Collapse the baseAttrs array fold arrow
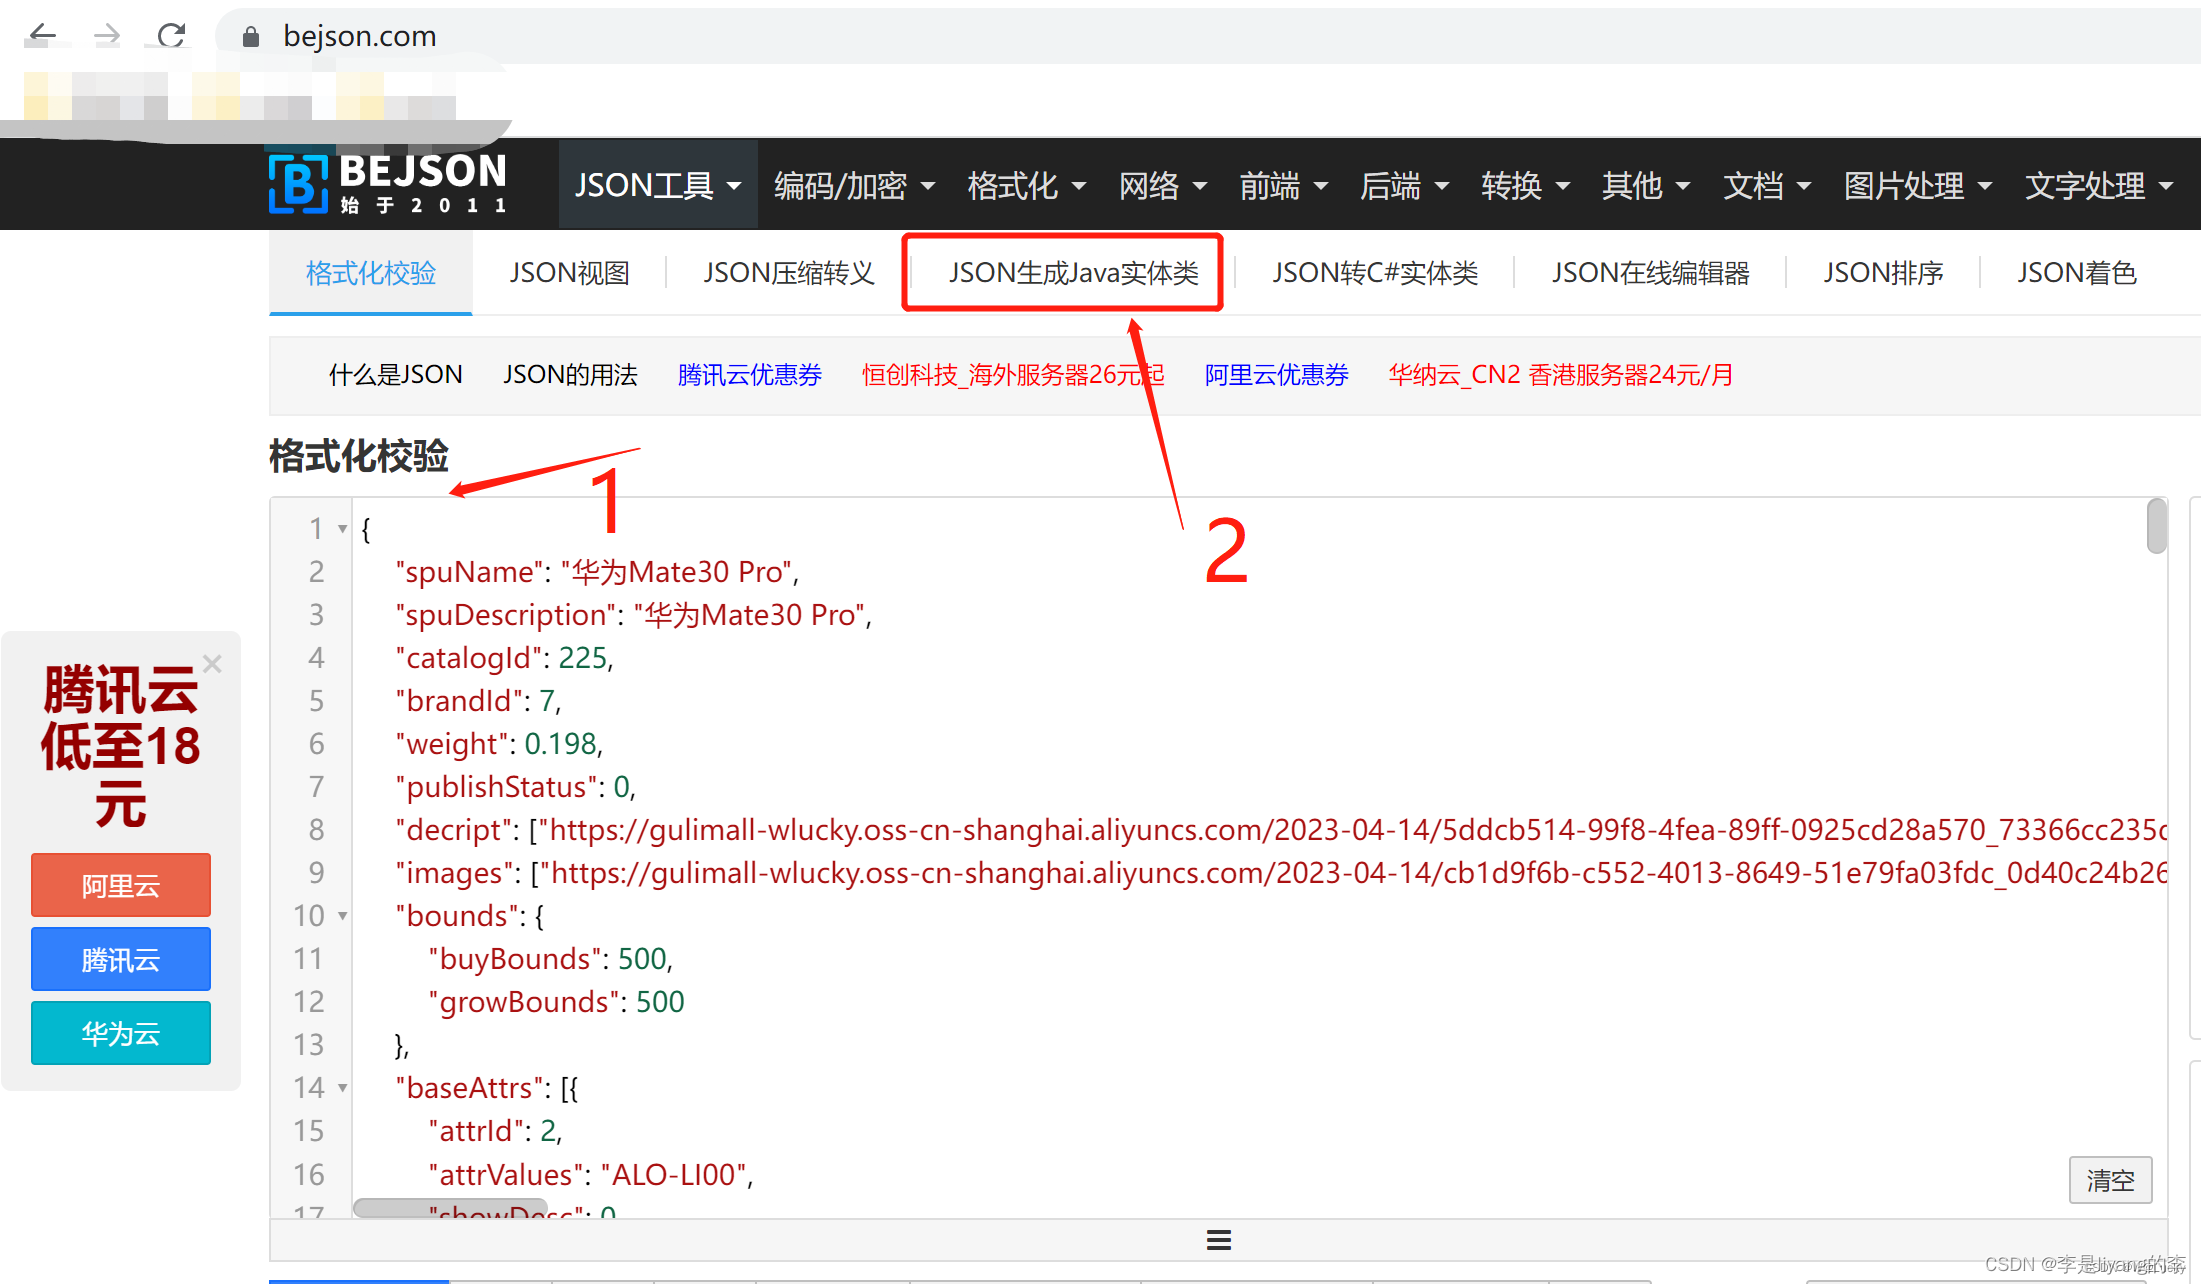 343,1088
